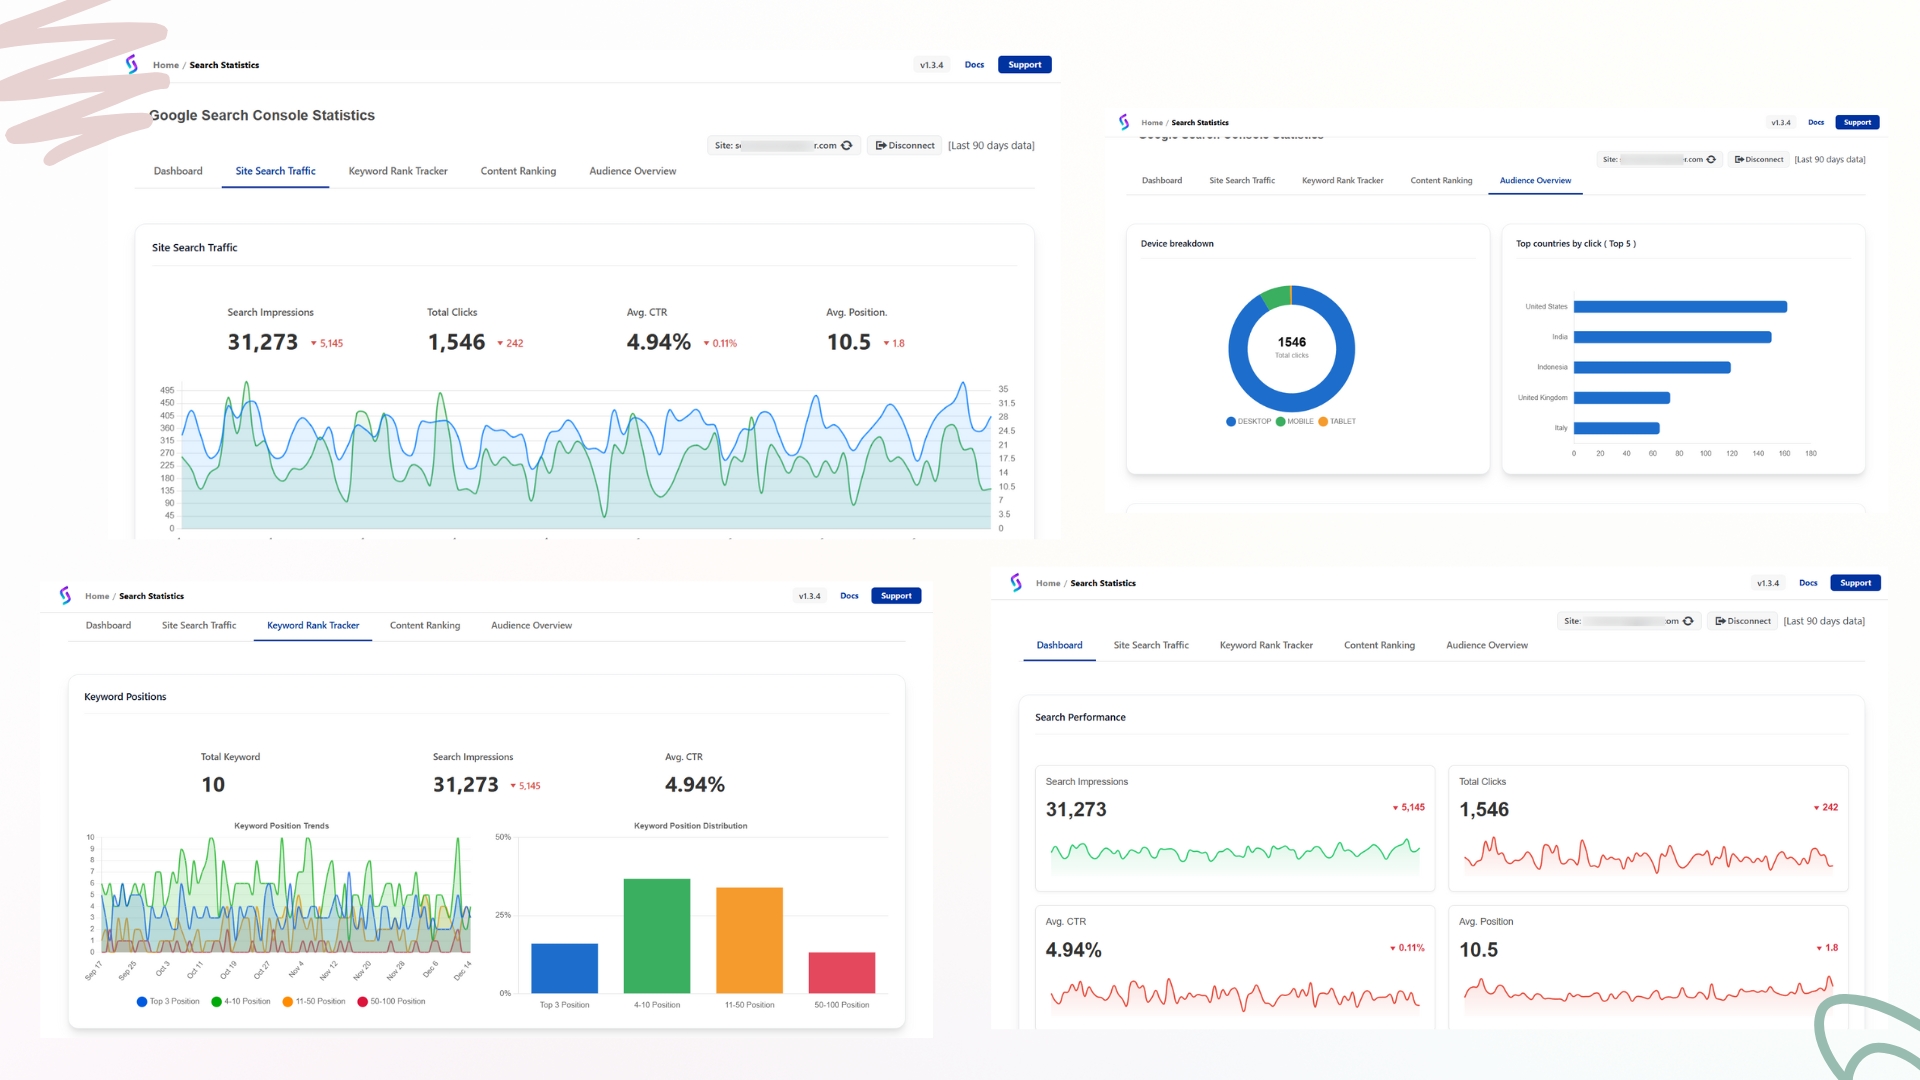Click the Support button
The height and width of the screenshot is (1080, 1920).
(1024, 64)
